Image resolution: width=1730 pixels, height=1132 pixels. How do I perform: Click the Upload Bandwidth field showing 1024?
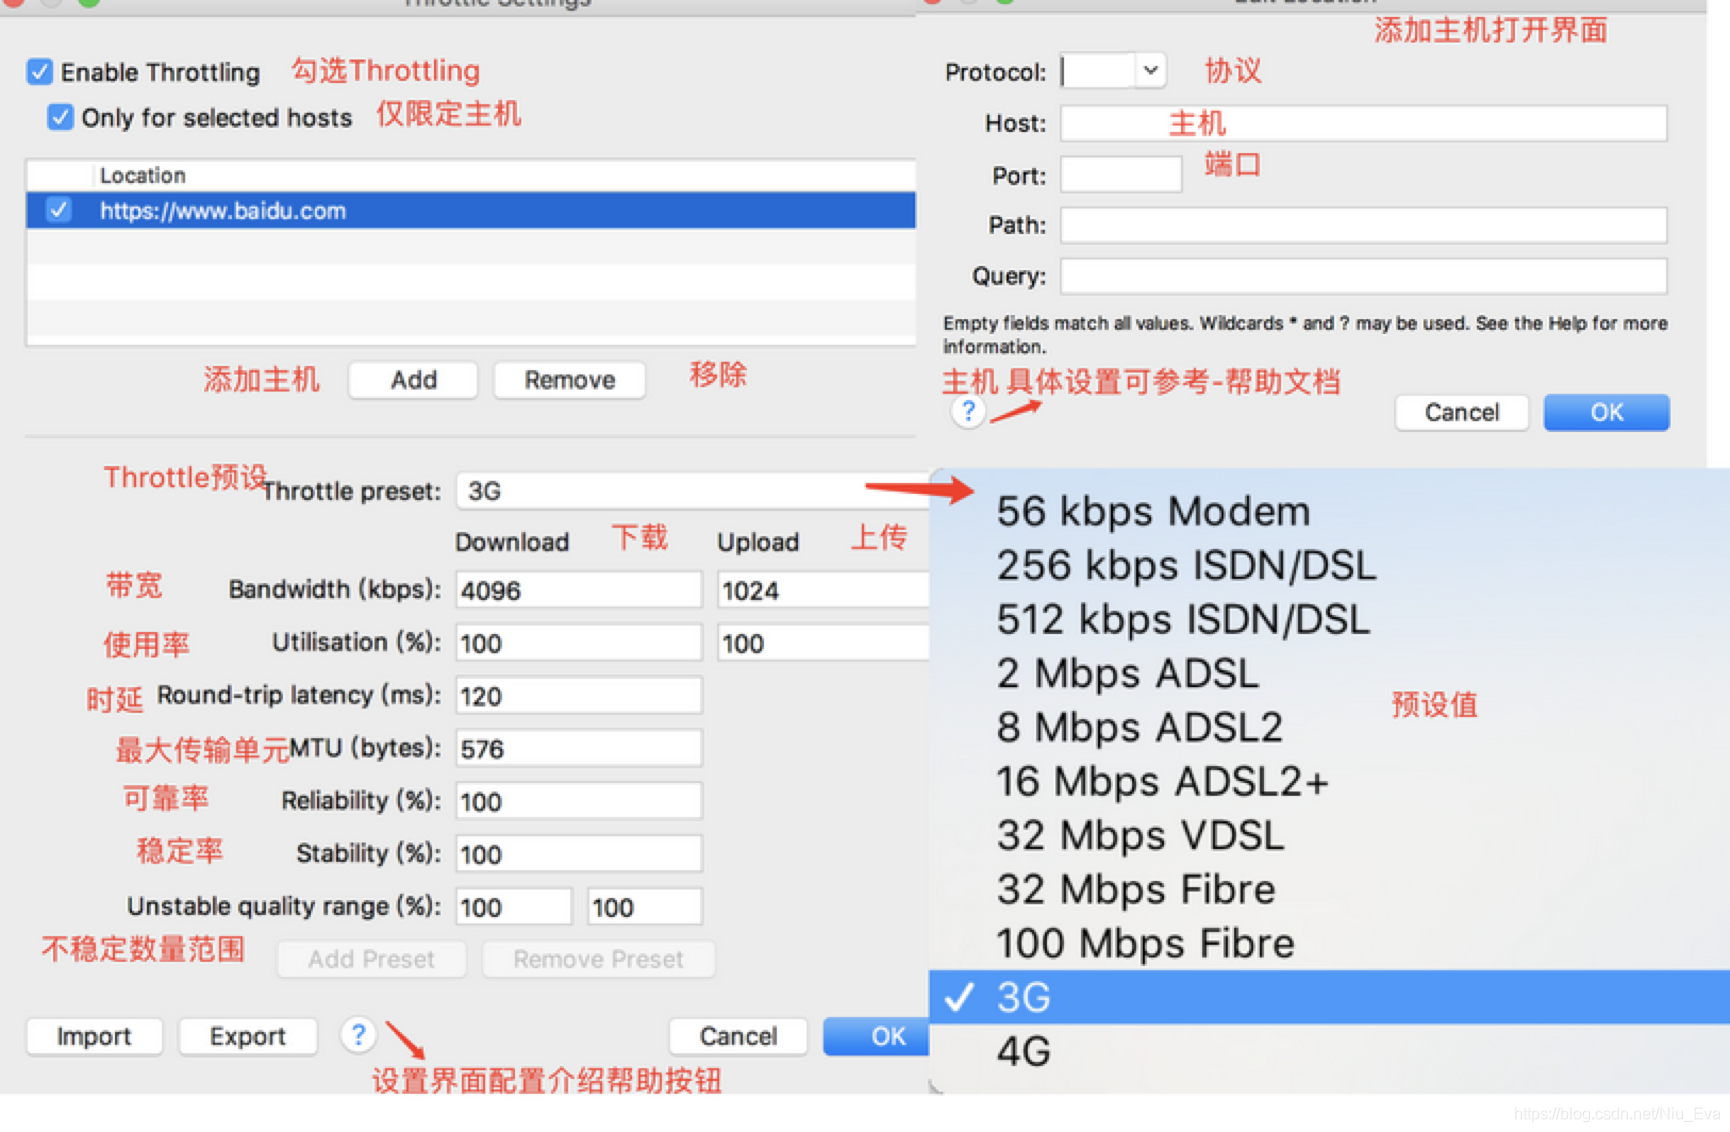[823, 590]
